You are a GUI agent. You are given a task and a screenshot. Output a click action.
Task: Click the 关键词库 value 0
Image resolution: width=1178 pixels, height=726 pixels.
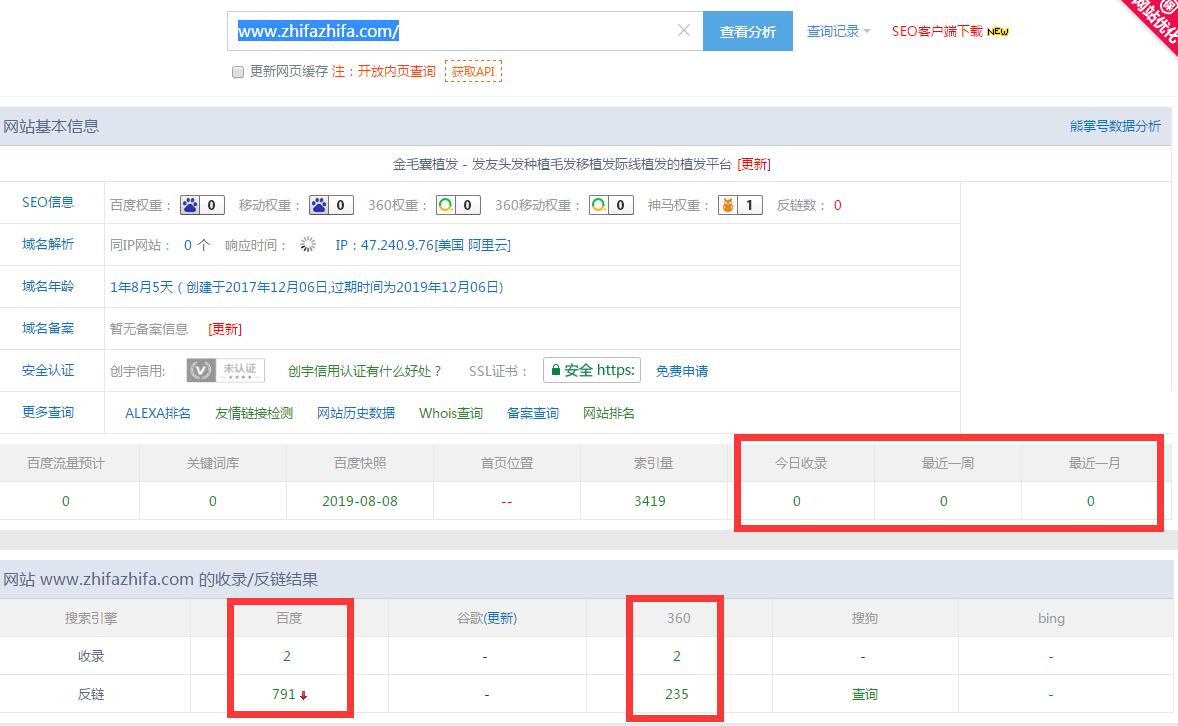[213, 501]
